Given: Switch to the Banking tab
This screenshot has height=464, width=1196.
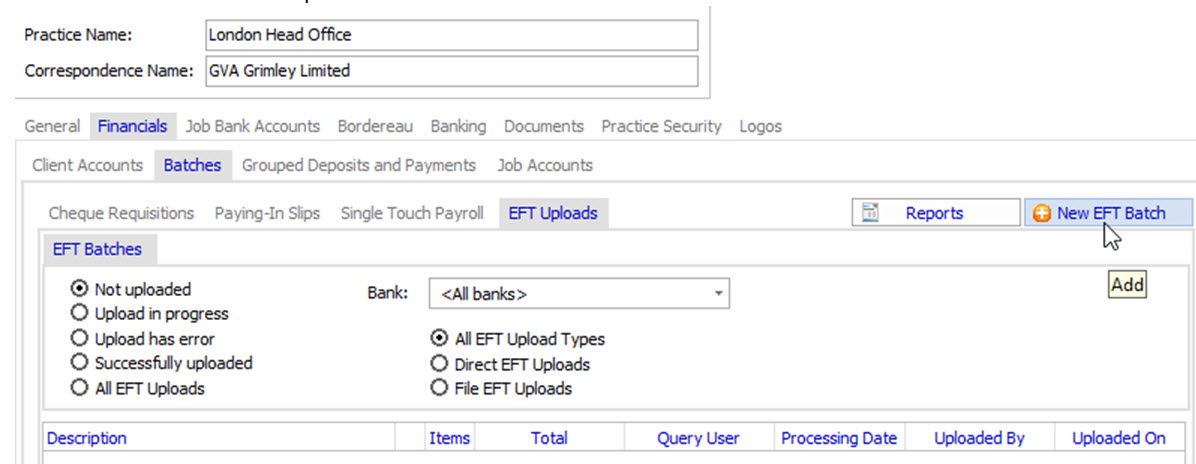Looking at the screenshot, I should pos(458,126).
